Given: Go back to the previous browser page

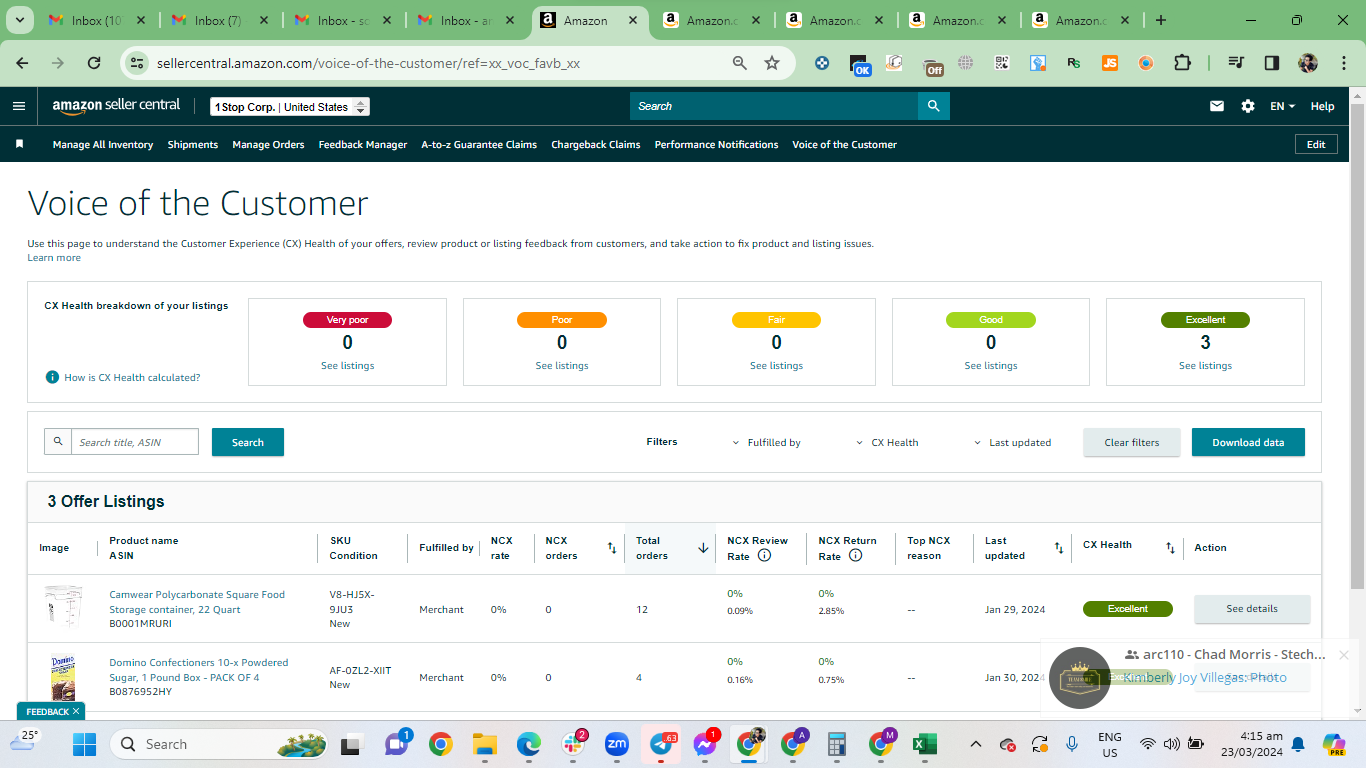Looking at the screenshot, I should (x=22, y=63).
